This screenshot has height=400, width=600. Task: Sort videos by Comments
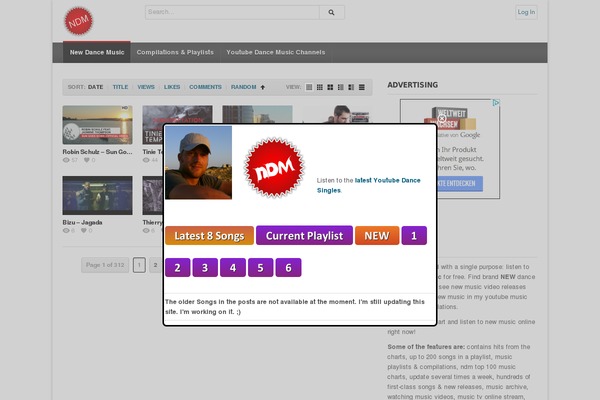(x=205, y=87)
